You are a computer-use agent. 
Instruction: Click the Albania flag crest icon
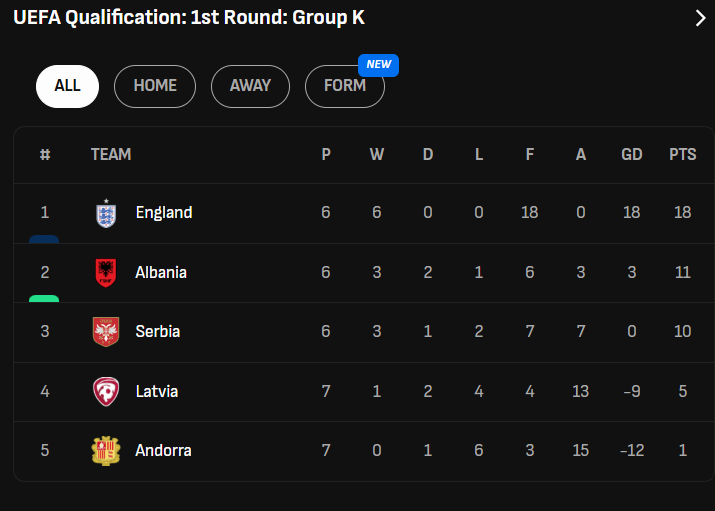[x=105, y=272]
